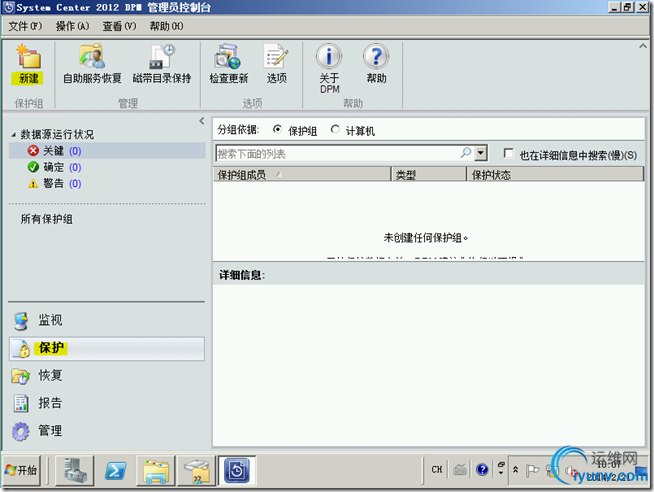
Task: Click the magnifier search icon
Action: pyautogui.click(x=465, y=153)
